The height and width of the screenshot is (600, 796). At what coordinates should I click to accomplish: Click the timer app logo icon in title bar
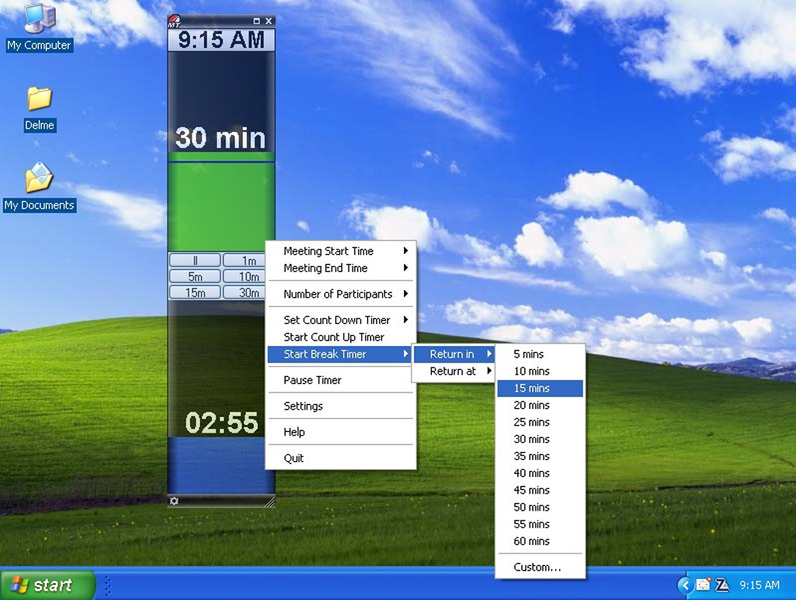pyautogui.click(x=174, y=21)
